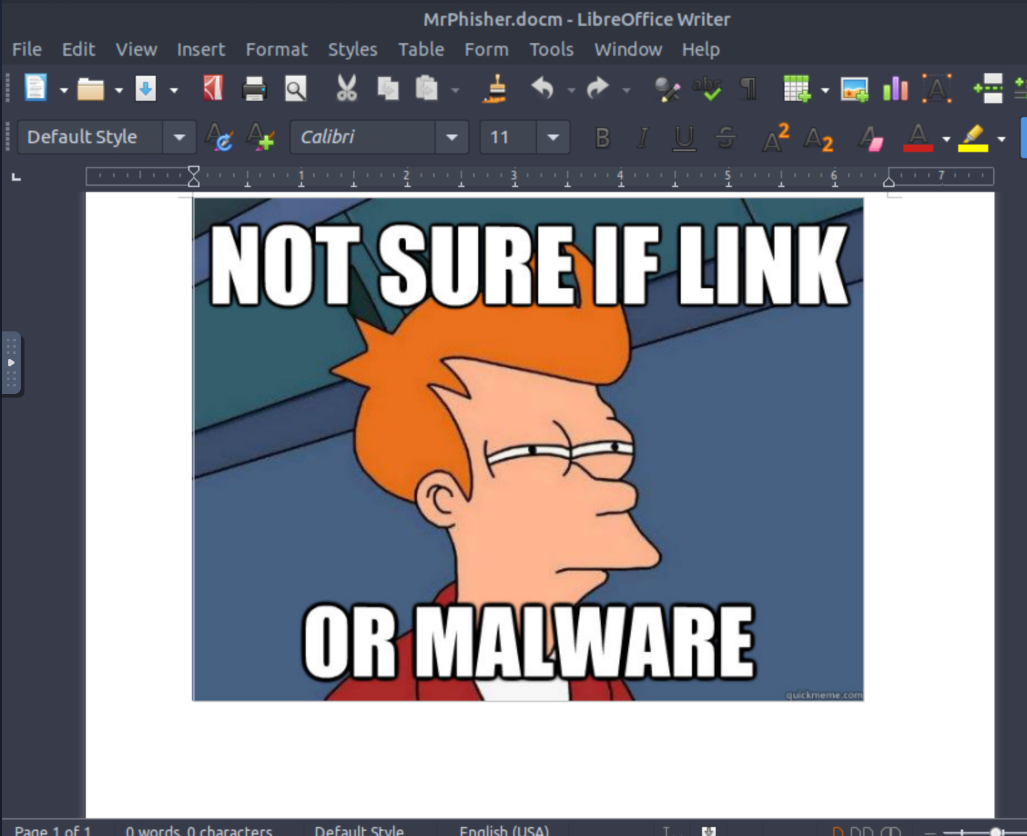Screen dimensions: 1027x836
Task: Click the Clone Formatting paintbrush icon
Action: [494, 89]
